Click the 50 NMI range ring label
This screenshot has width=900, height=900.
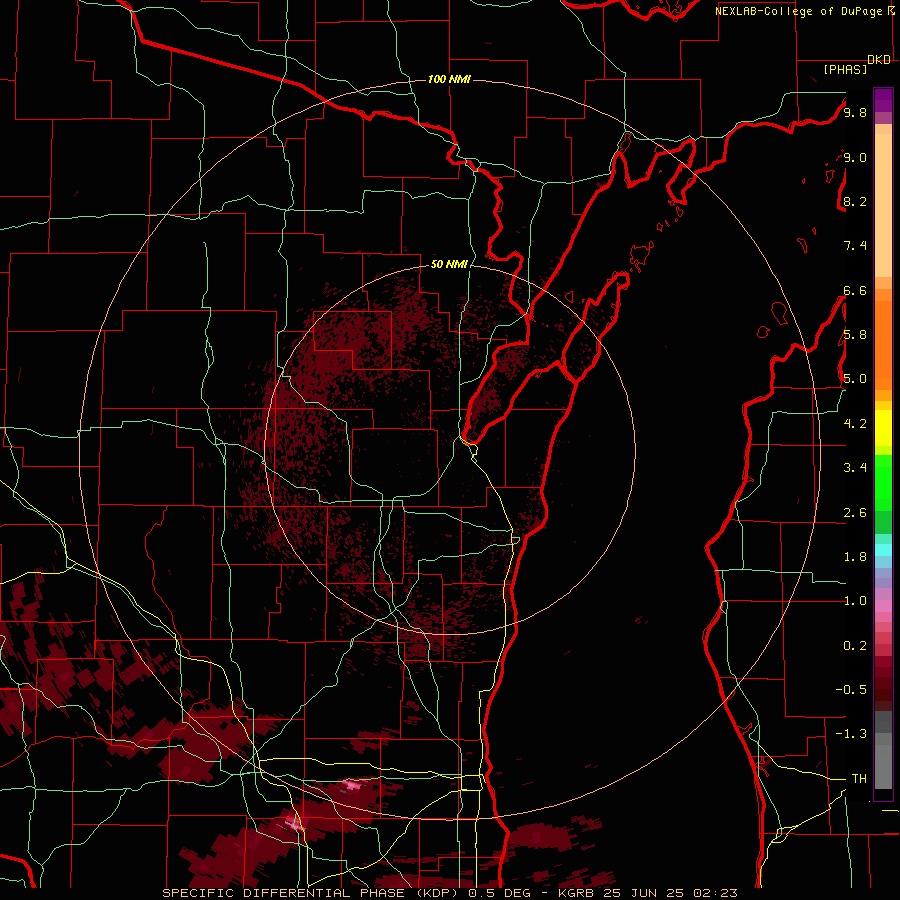point(449,264)
